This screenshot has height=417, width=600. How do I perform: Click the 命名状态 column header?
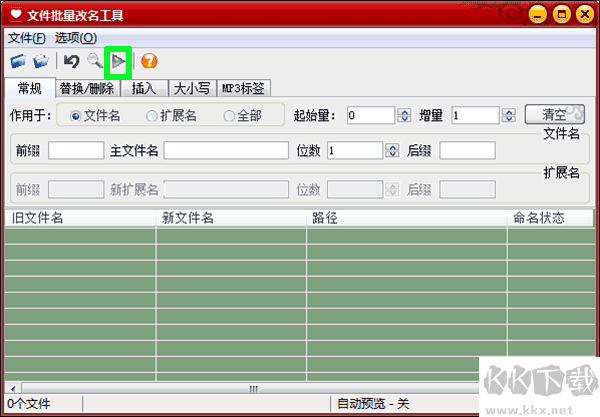551,218
